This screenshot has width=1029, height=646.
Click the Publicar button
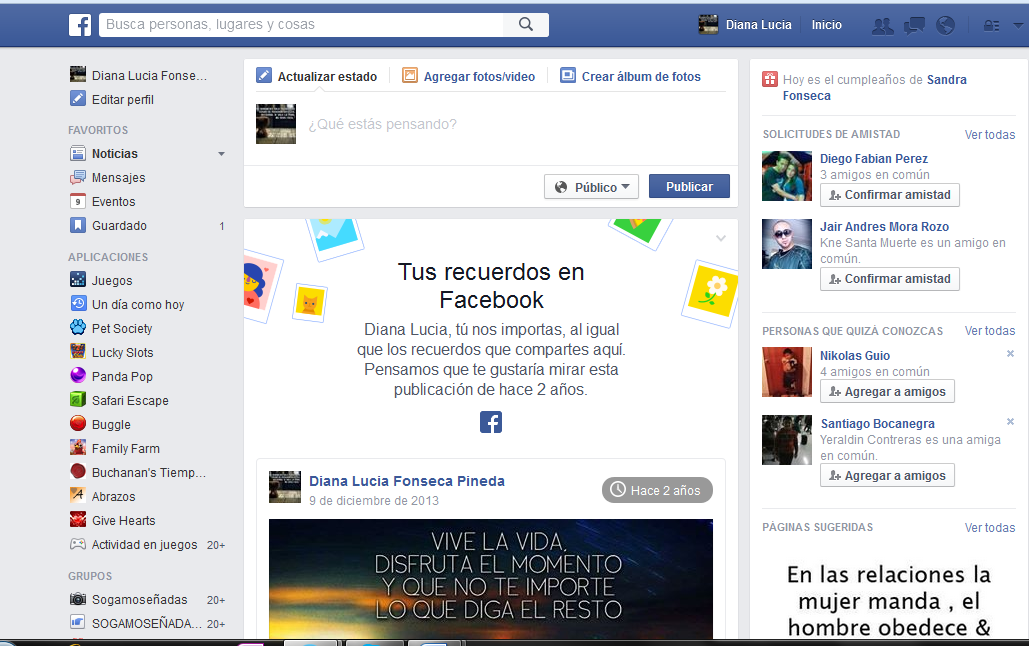click(x=689, y=186)
